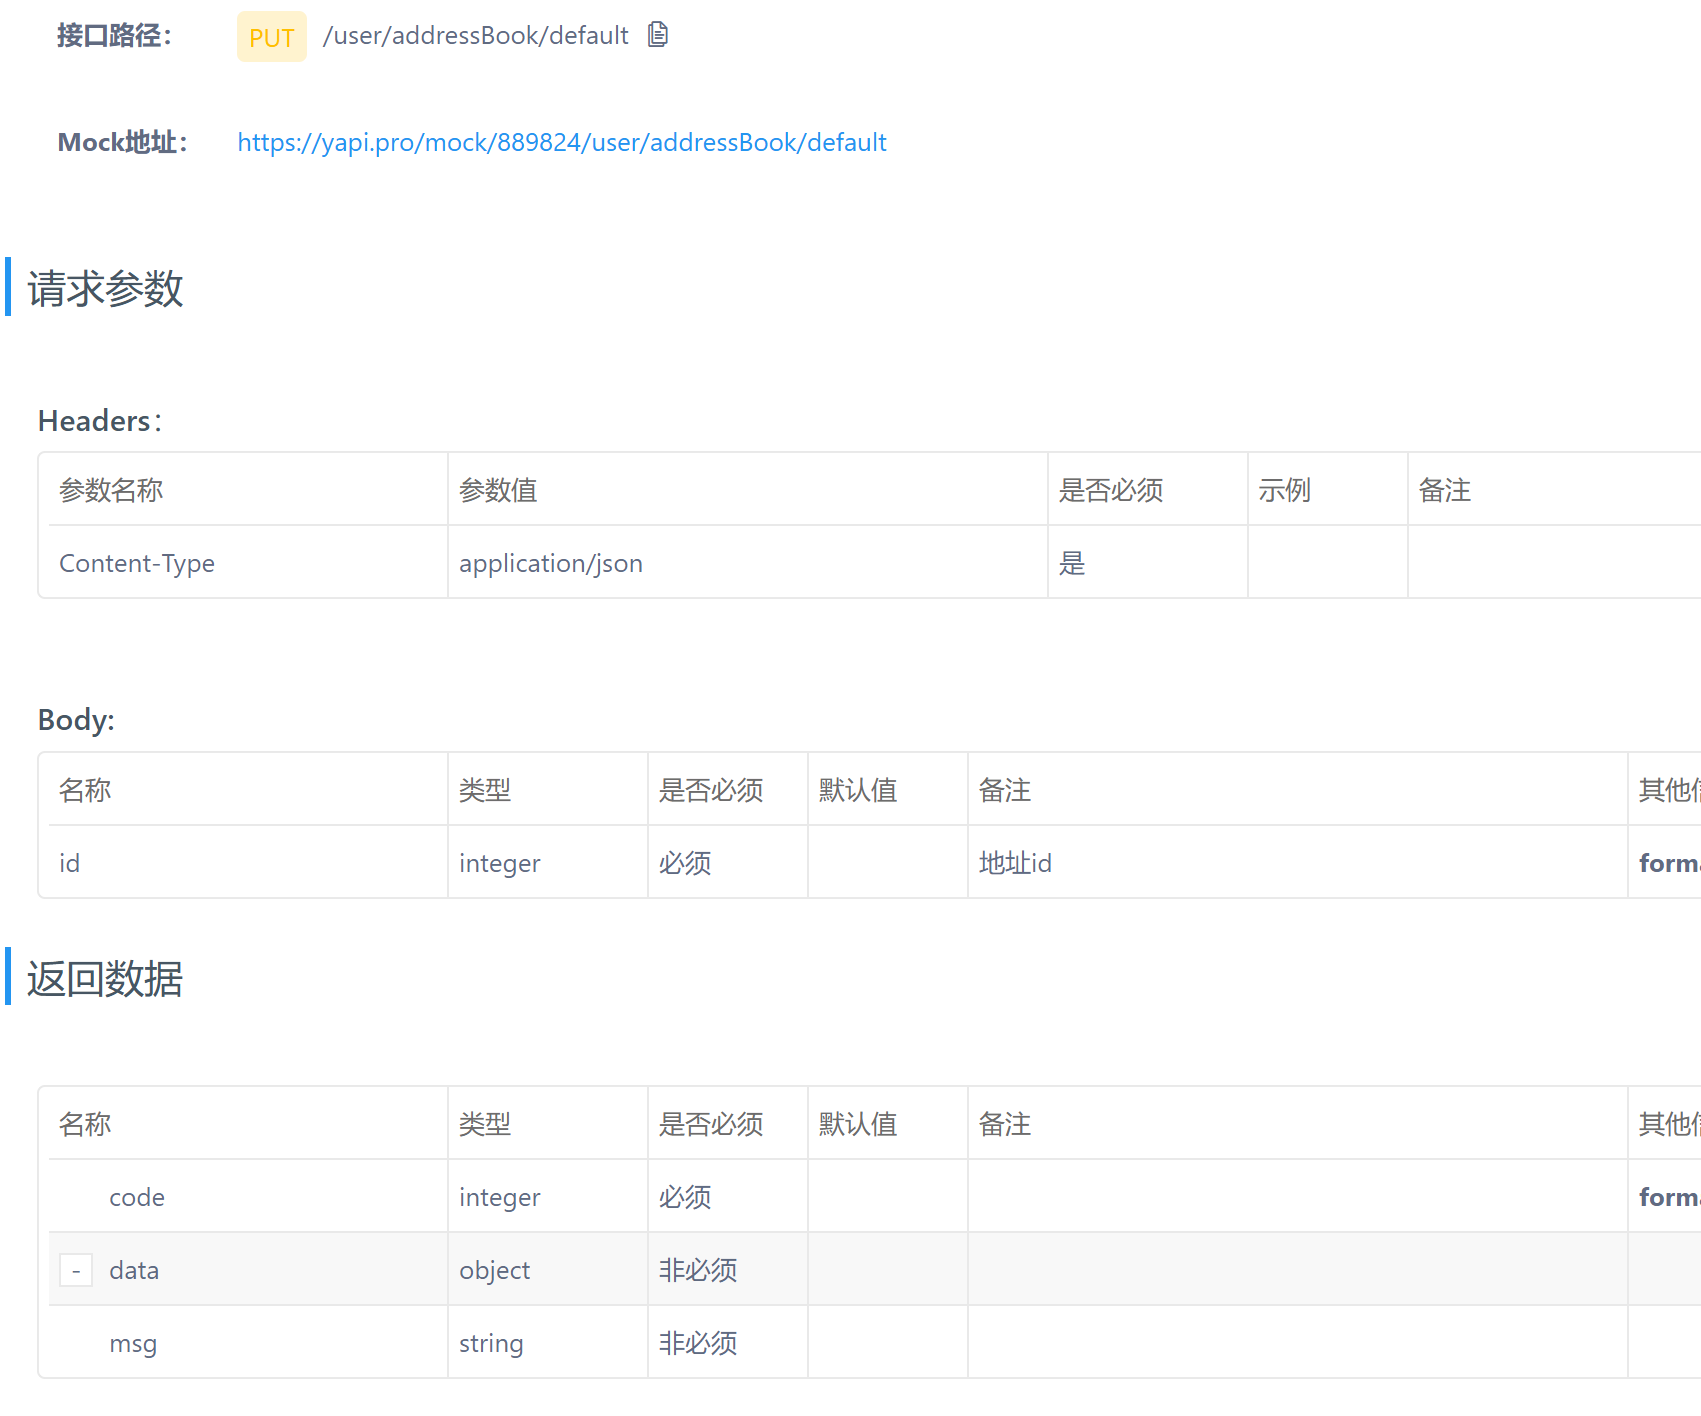Copy the interface path with the copy icon
This screenshot has height=1416, width=1701.
click(x=658, y=35)
